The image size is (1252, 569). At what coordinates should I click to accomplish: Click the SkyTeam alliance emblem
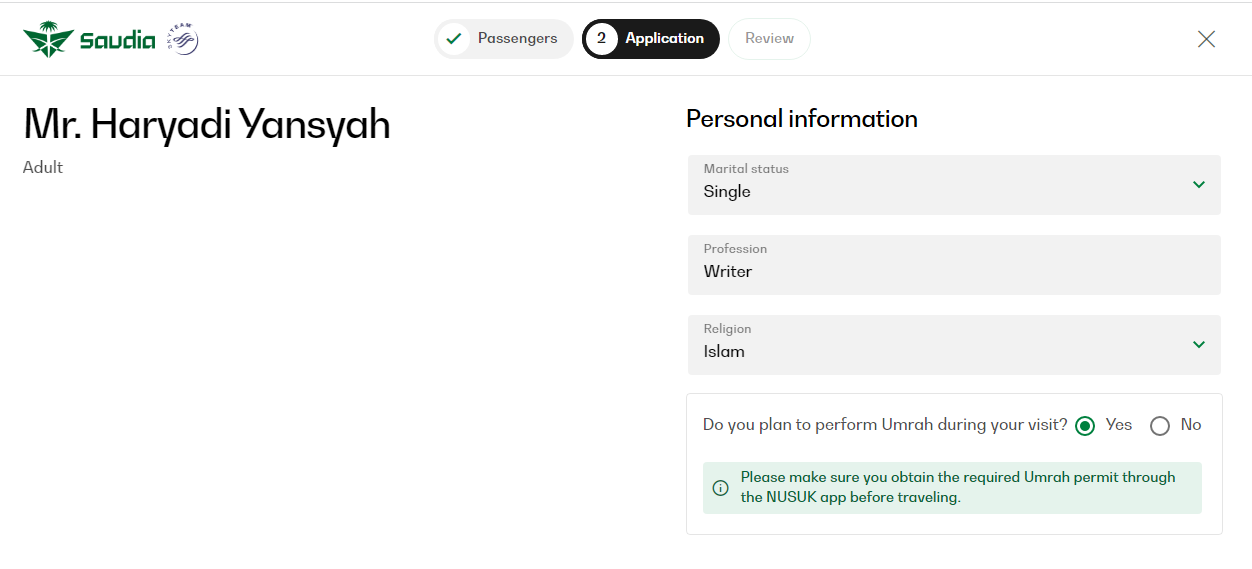point(183,40)
